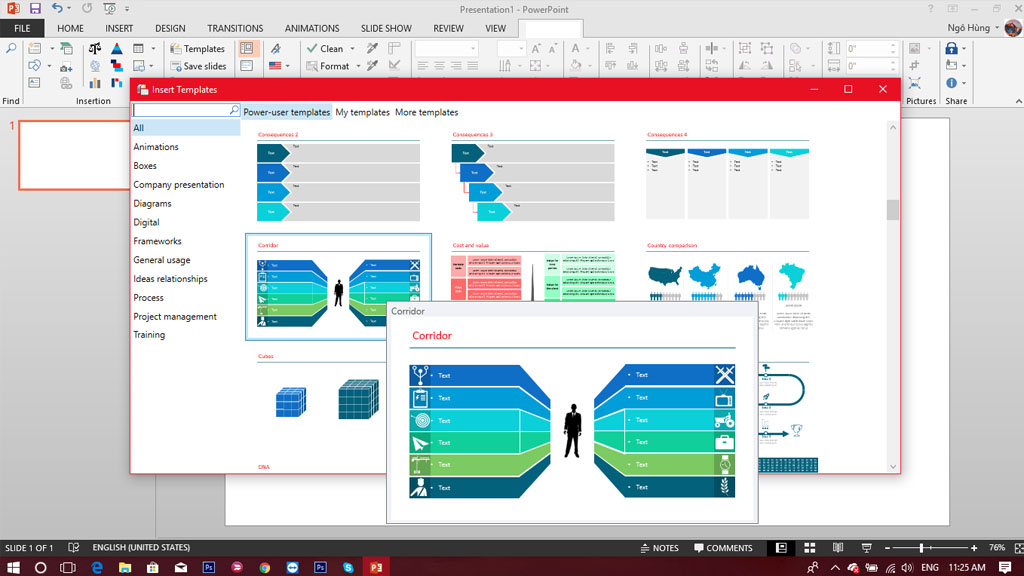The image size is (1024, 576).
Task: Click the search magnifier in Insert Templates dialog
Action: pos(234,110)
